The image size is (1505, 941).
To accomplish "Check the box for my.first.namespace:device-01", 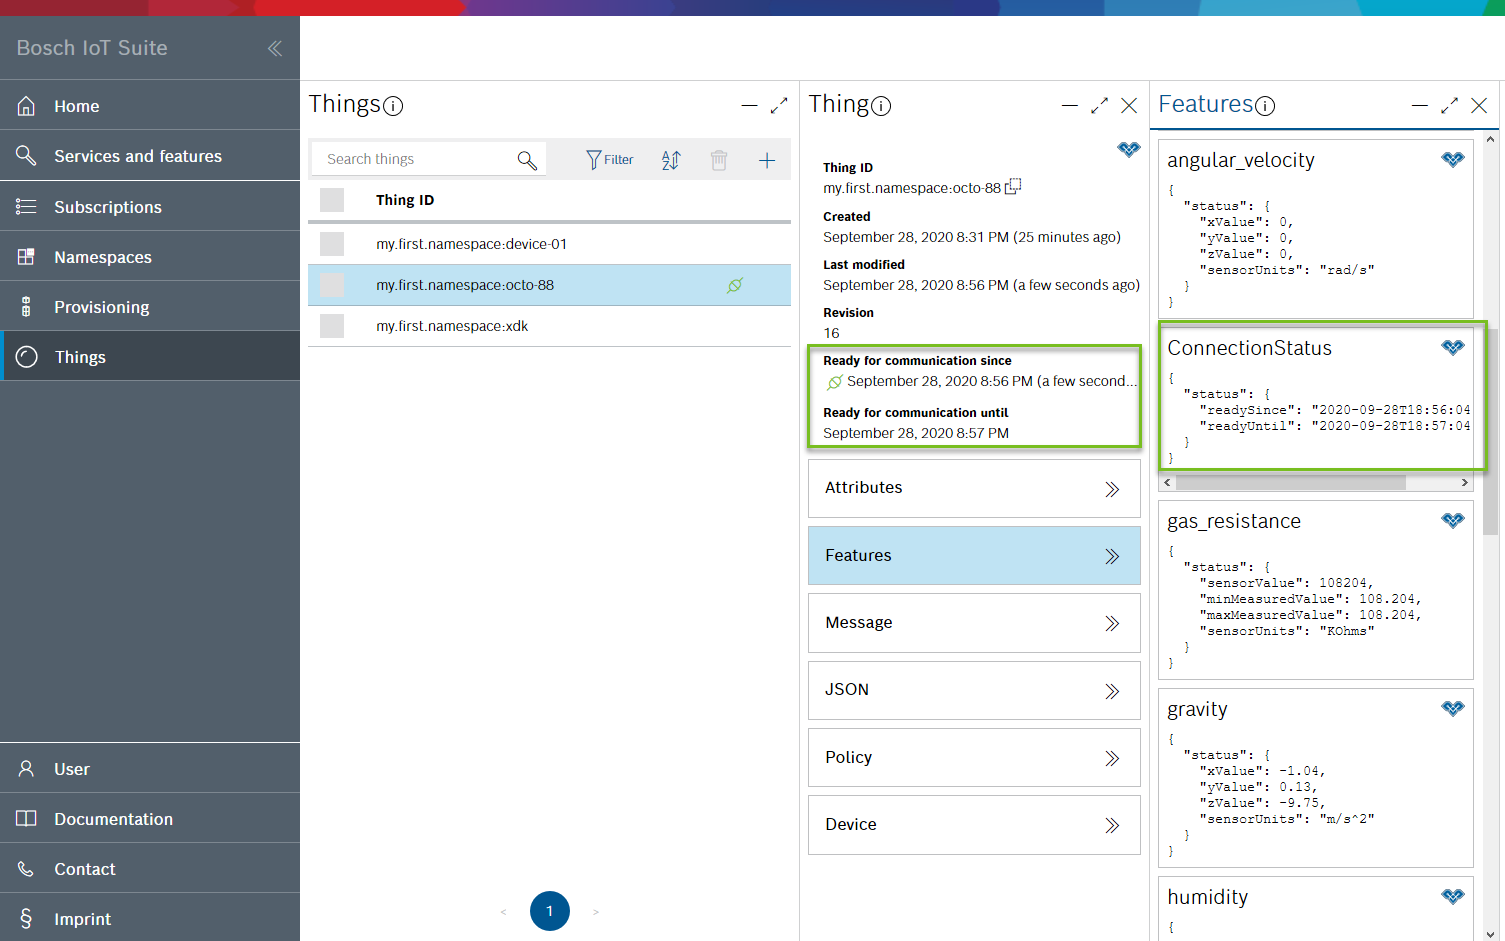I will pos(332,244).
